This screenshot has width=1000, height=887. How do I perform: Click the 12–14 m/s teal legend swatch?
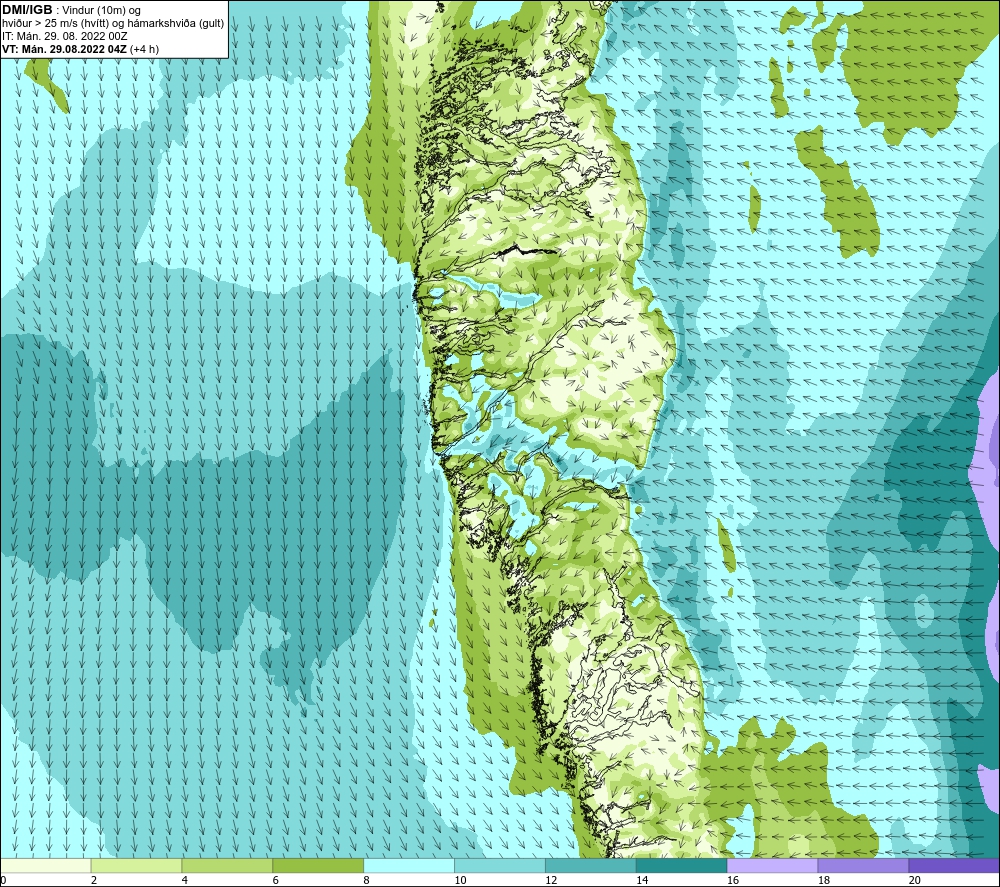591,866
